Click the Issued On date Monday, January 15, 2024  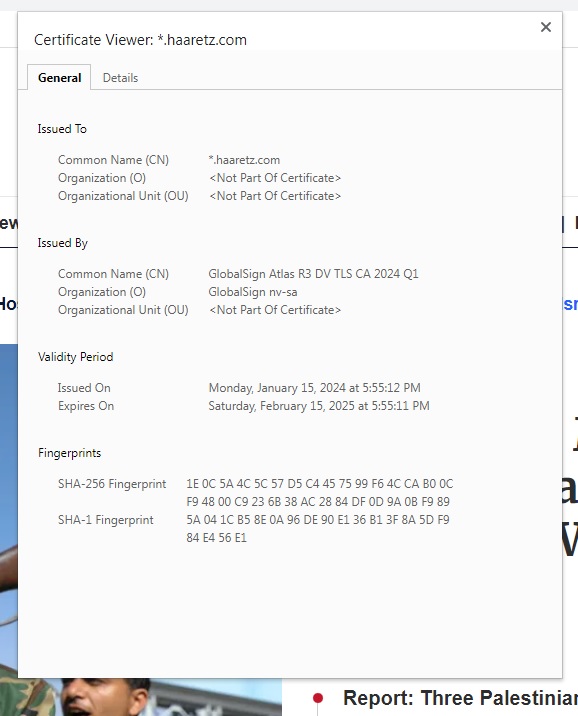point(315,388)
